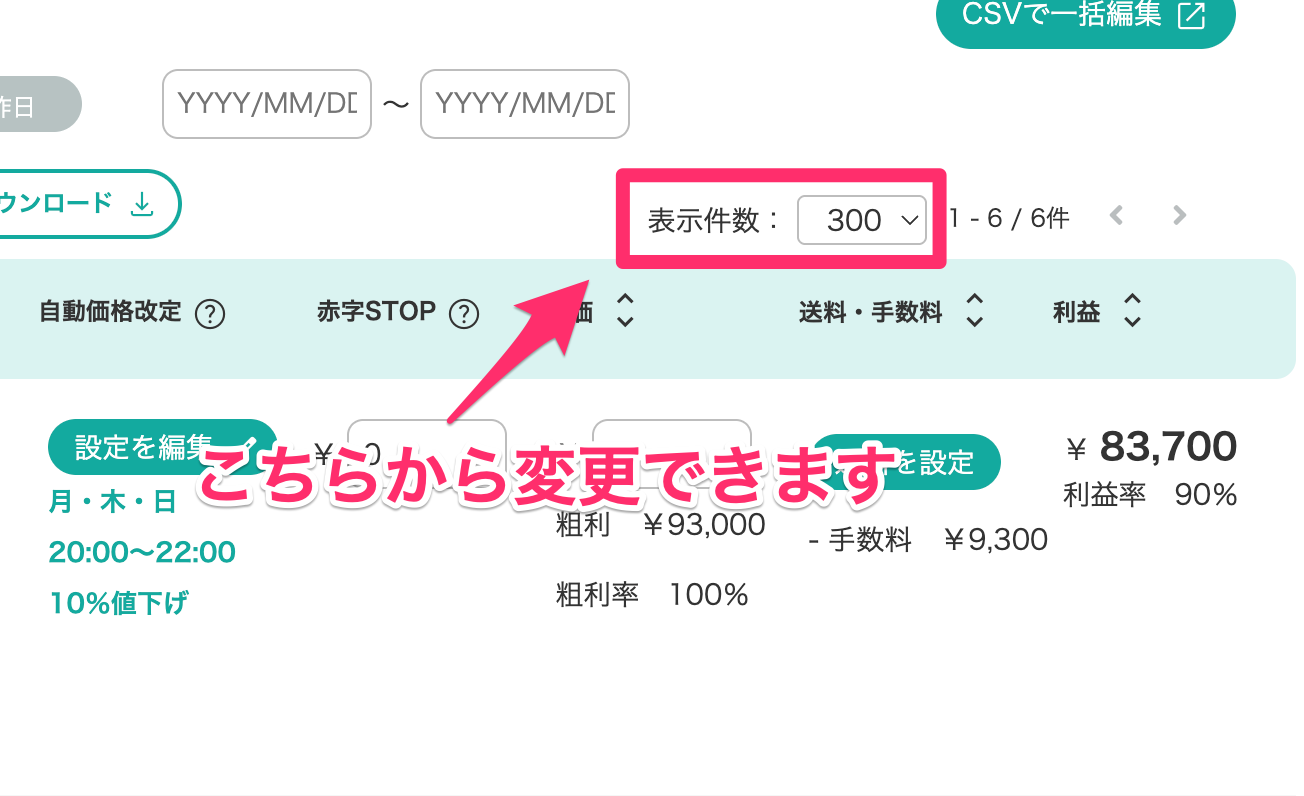Screen dimensions: 1304x796
Task: Click the ダウンロード outlined button label
Action: pyautogui.click(x=55, y=203)
